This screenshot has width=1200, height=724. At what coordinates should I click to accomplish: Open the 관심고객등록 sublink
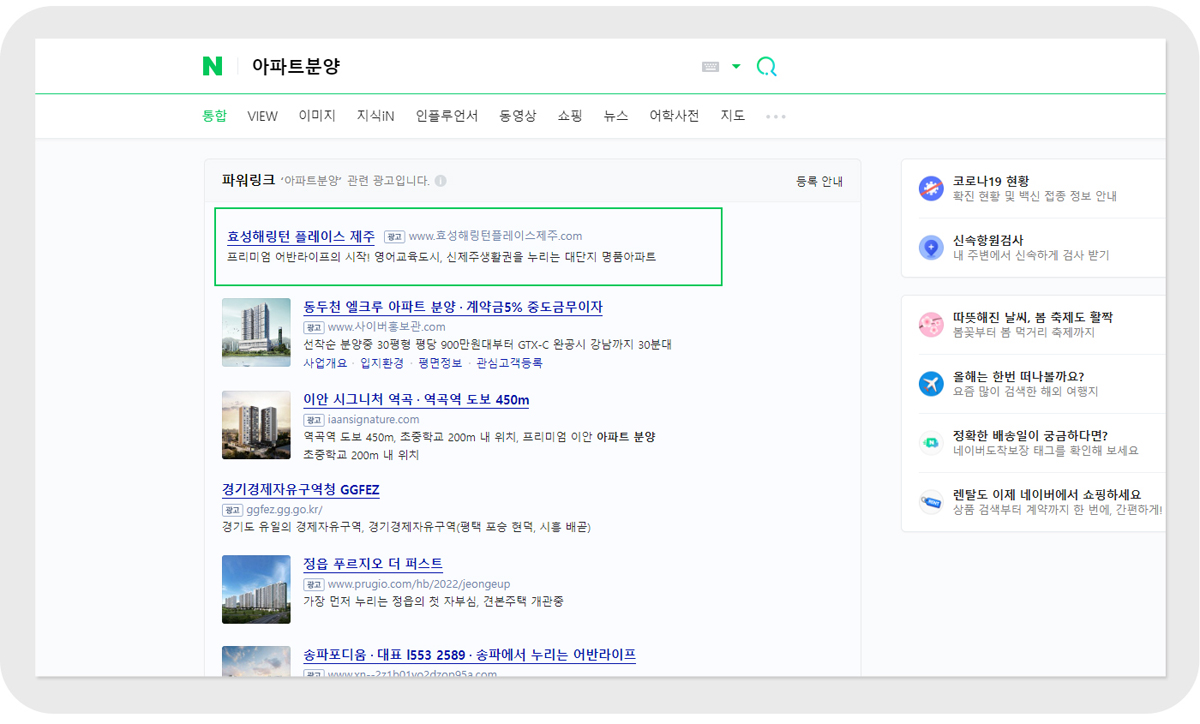509,363
